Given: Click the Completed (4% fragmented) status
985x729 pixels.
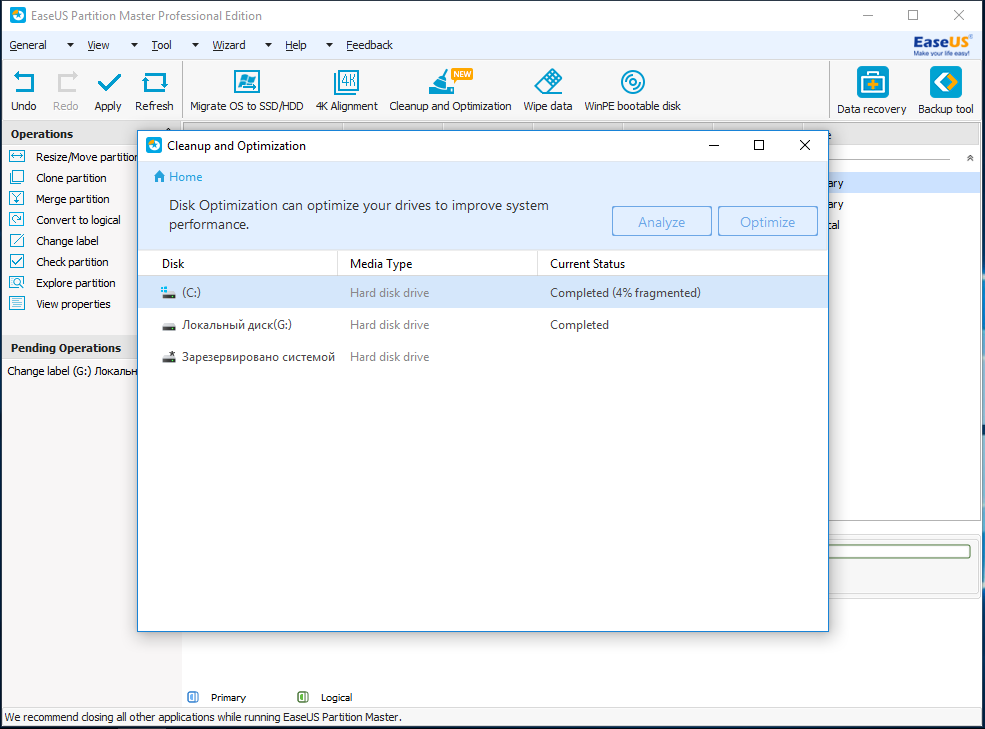Looking at the screenshot, I should (625, 293).
